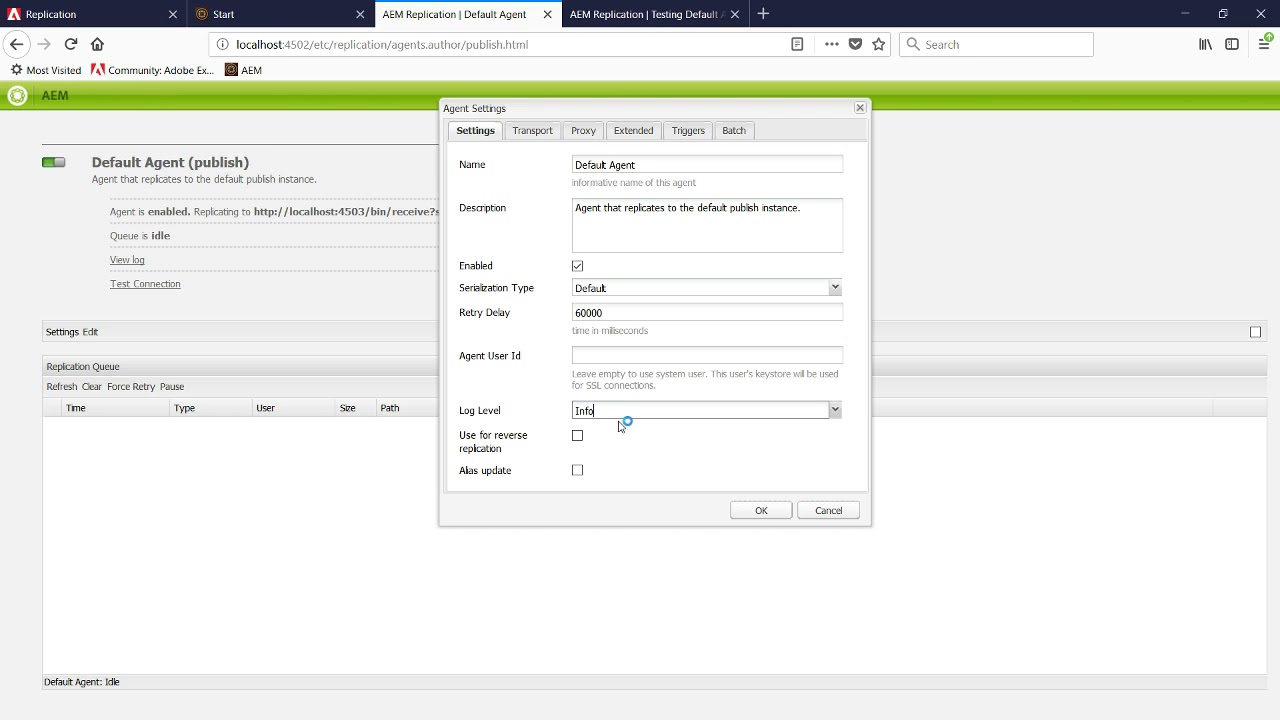Image resolution: width=1280 pixels, height=720 pixels.
Task: Click the AEM logo icon in header
Action: [17, 95]
